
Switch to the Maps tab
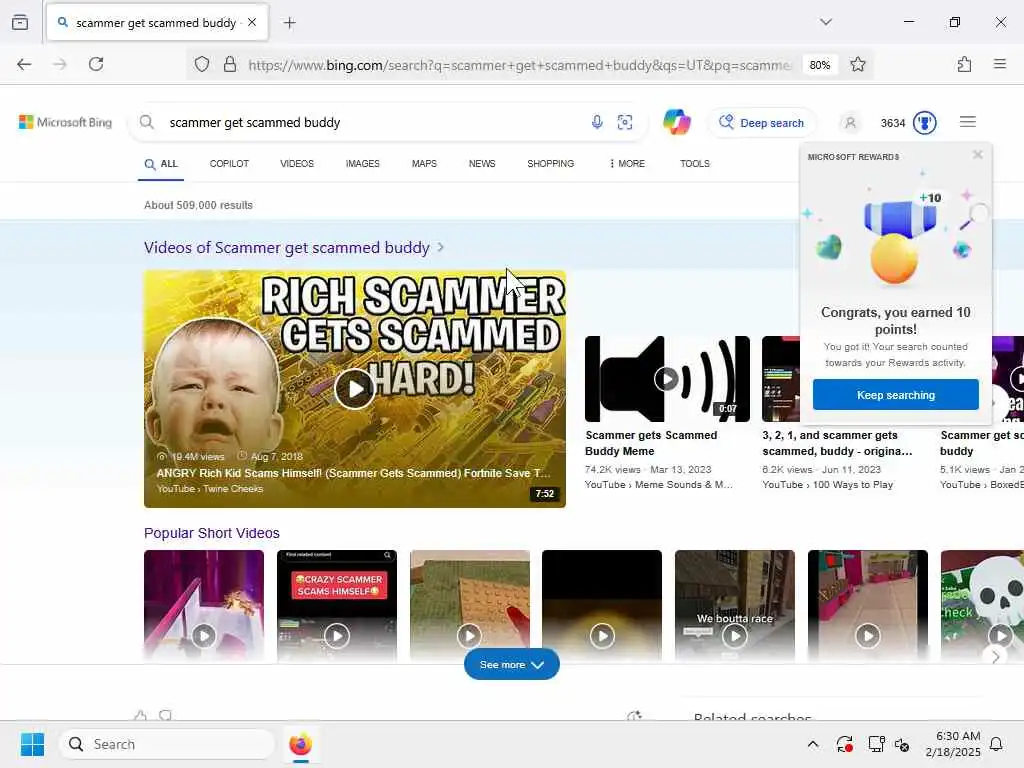[x=424, y=163]
